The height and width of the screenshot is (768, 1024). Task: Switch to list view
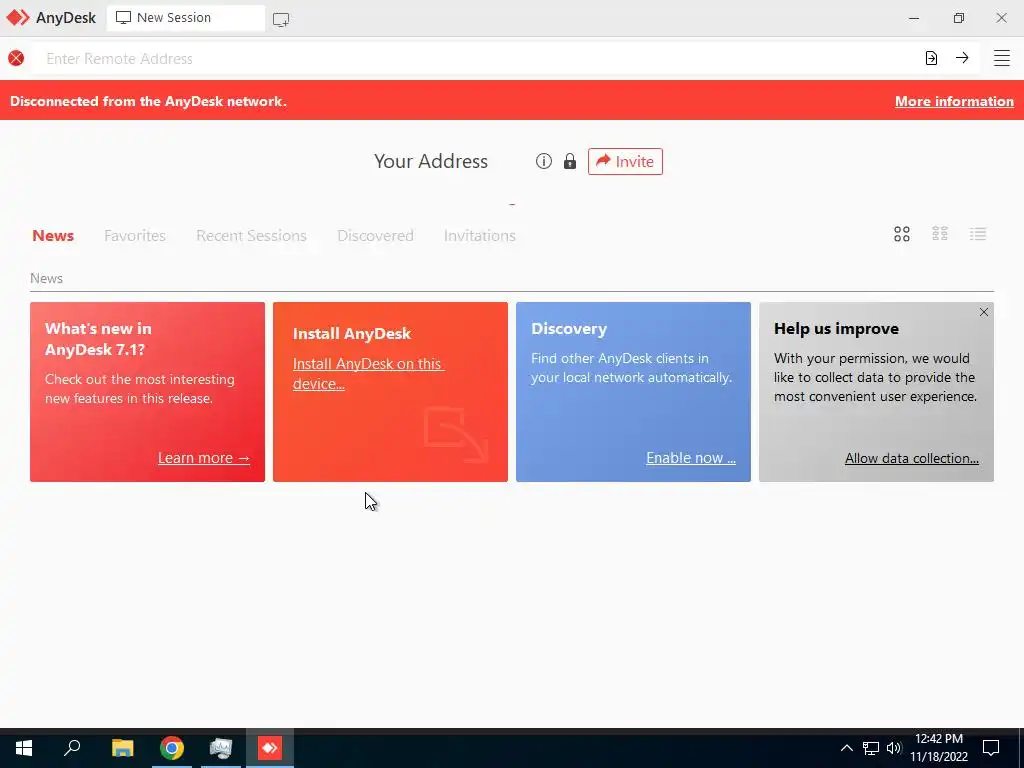(x=978, y=234)
